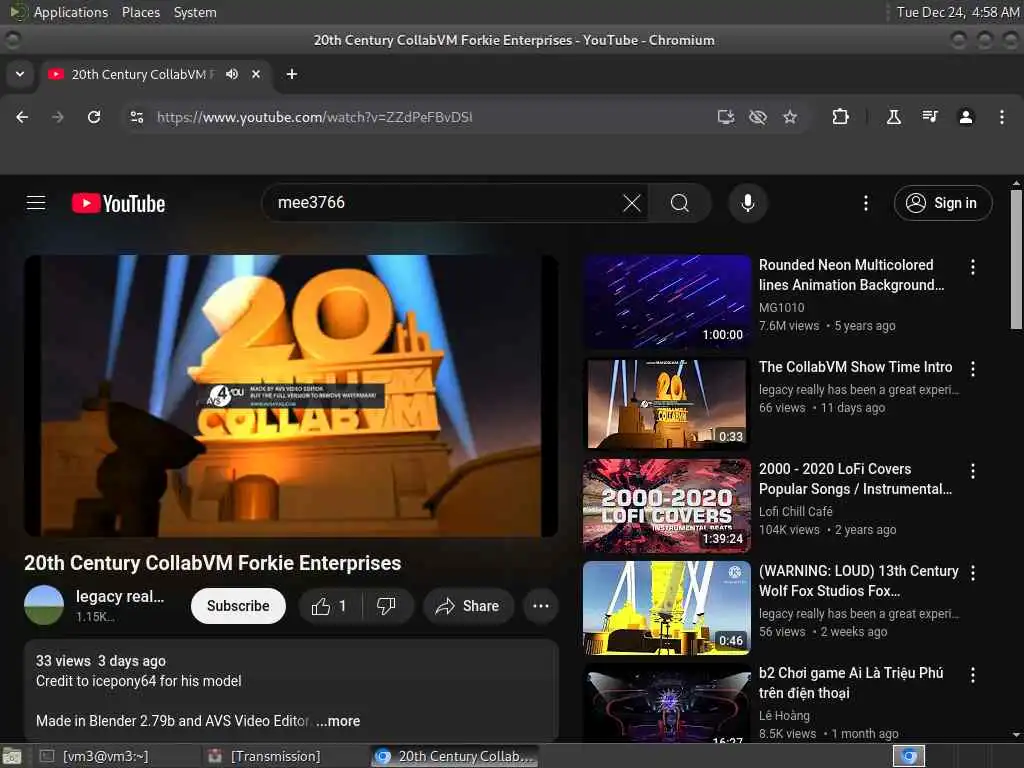
Task: Open 2000 - 2020 LoFi Covers title
Action: [x=856, y=479]
